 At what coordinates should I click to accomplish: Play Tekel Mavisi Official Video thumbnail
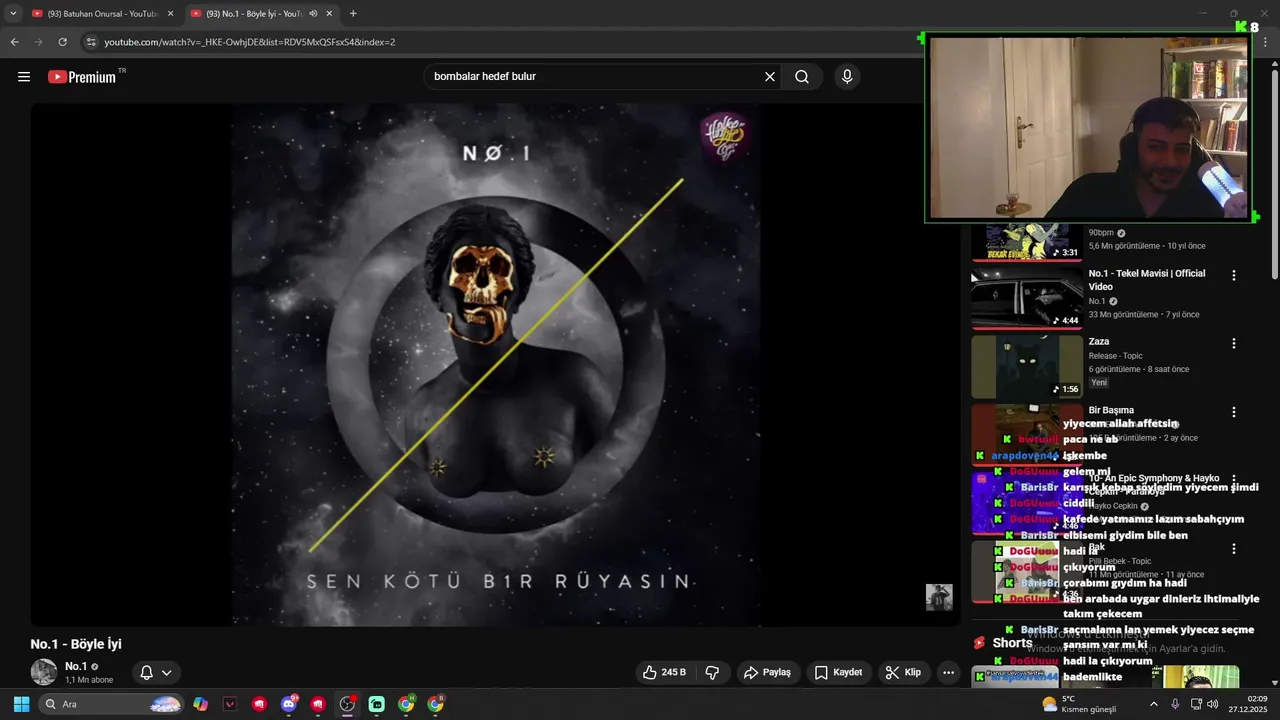pyautogui.click(x=1027, y=297)
